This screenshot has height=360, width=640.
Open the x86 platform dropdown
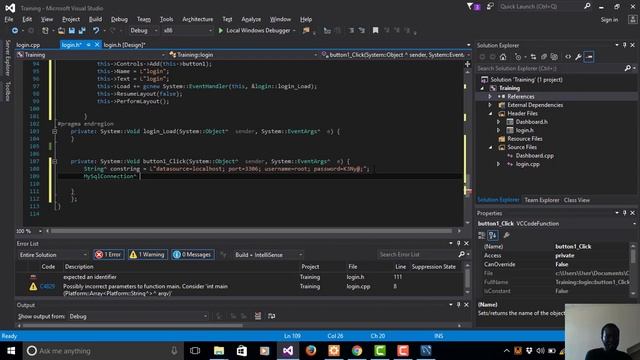pyautogui.click(x=187, y=31)
